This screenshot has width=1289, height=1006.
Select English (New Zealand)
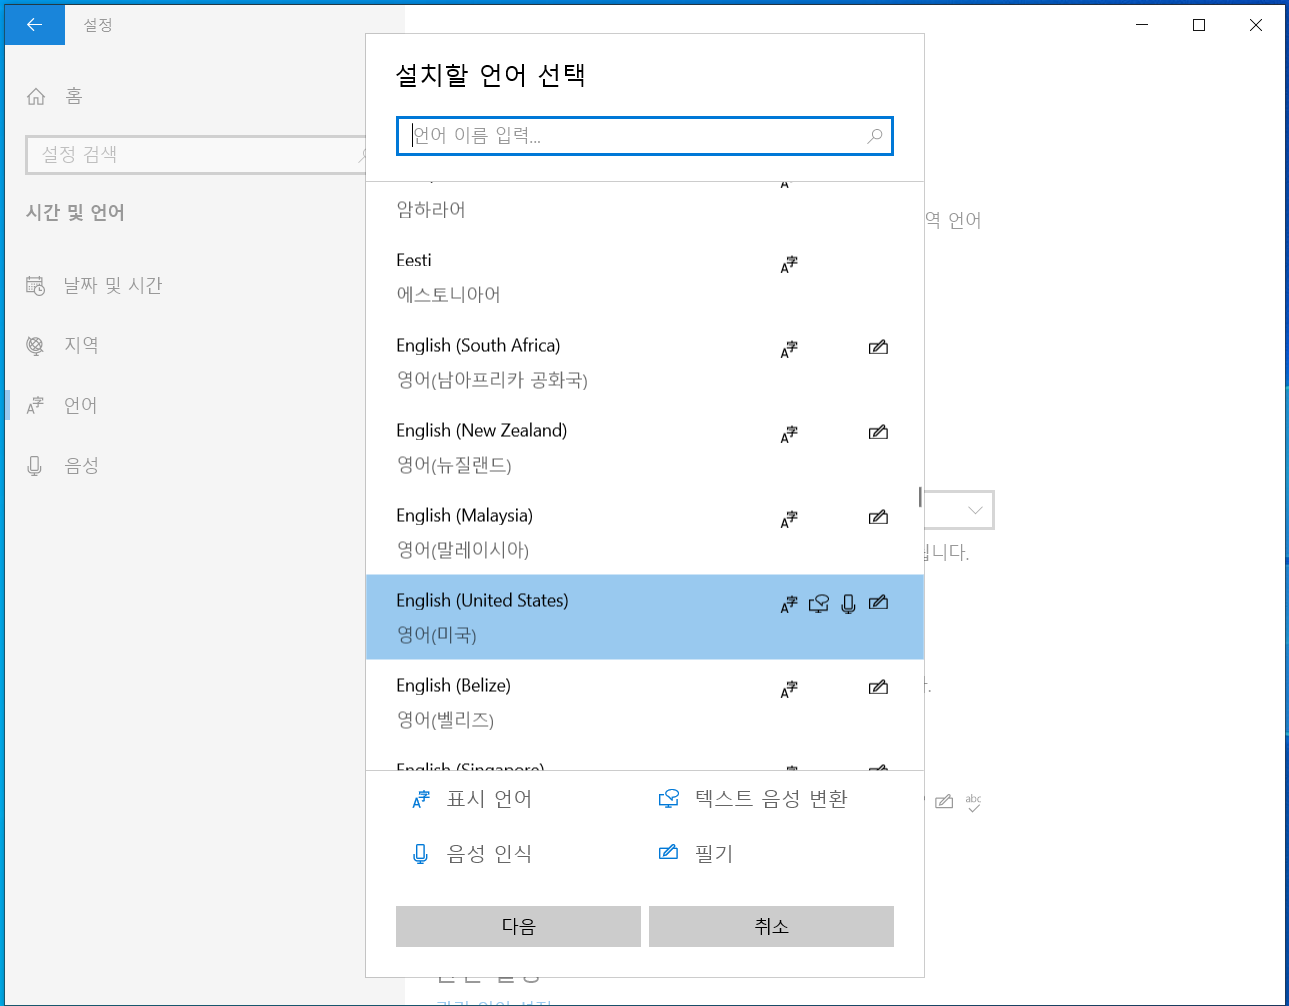(x=645, y=447)
